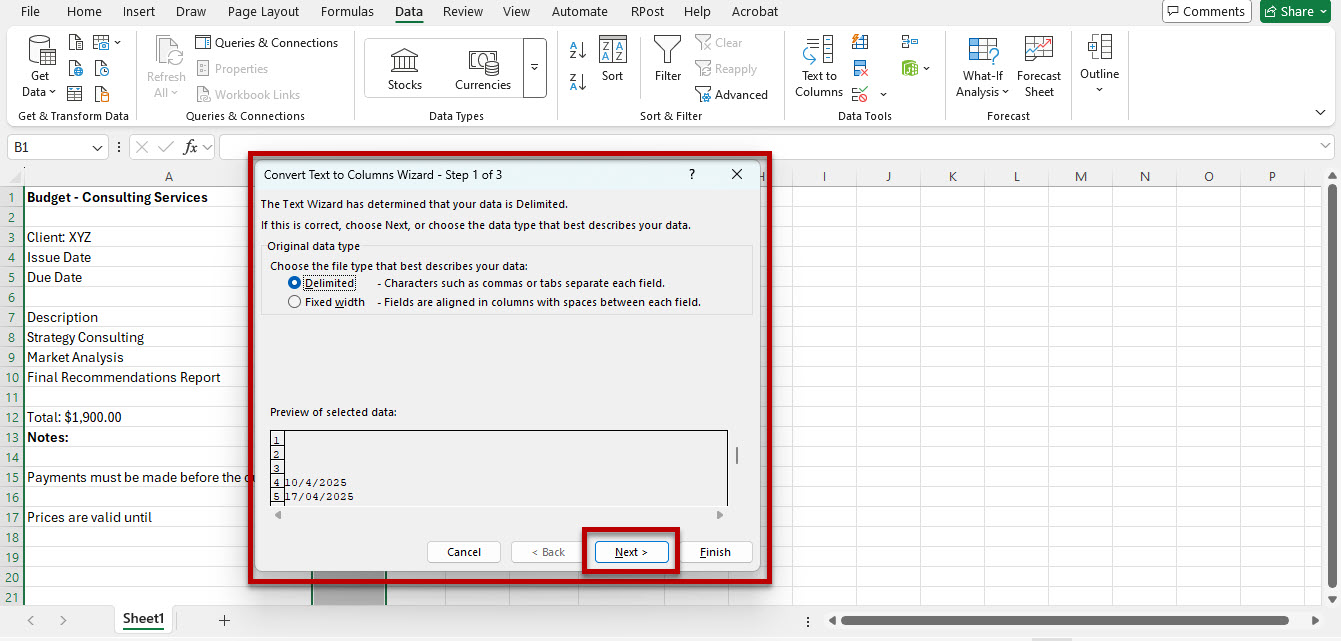Switch to the Home tab
This screenshot has width=1341, height=641.
coord(84,12)
